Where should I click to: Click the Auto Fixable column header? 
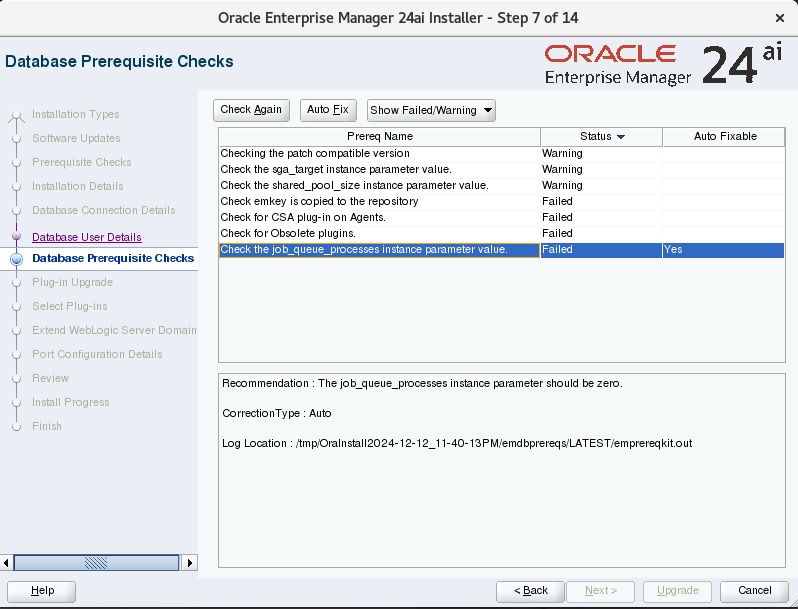pyautogui.click(x=724, y=136)
